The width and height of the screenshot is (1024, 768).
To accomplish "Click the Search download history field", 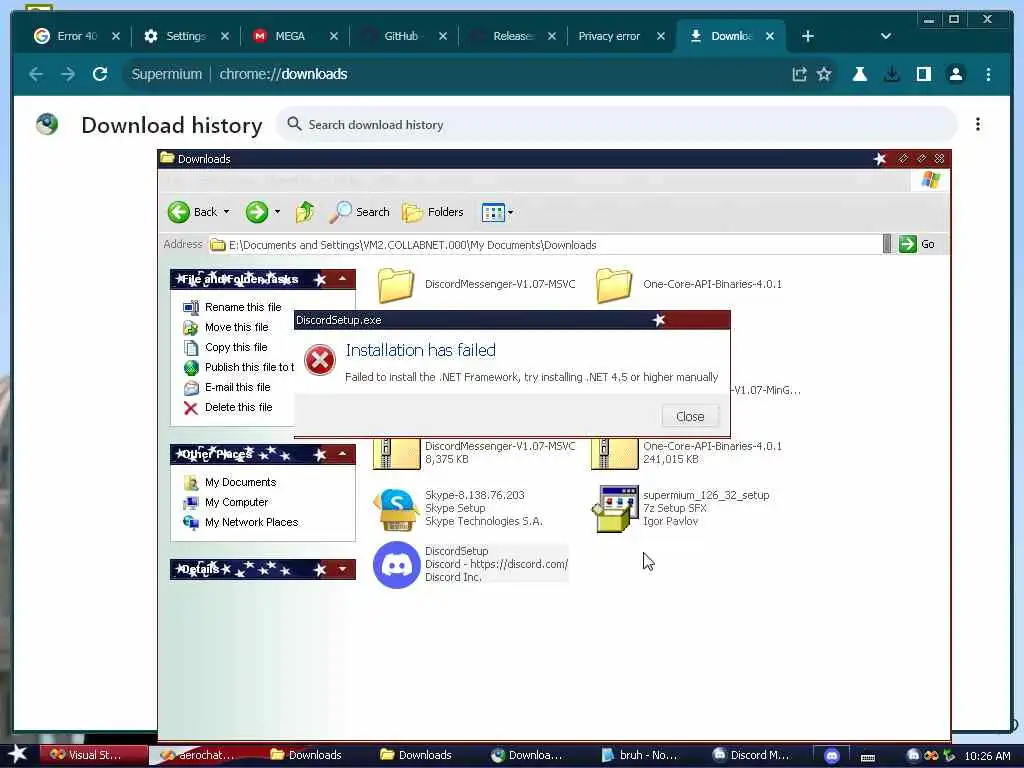I will (616, 124).
